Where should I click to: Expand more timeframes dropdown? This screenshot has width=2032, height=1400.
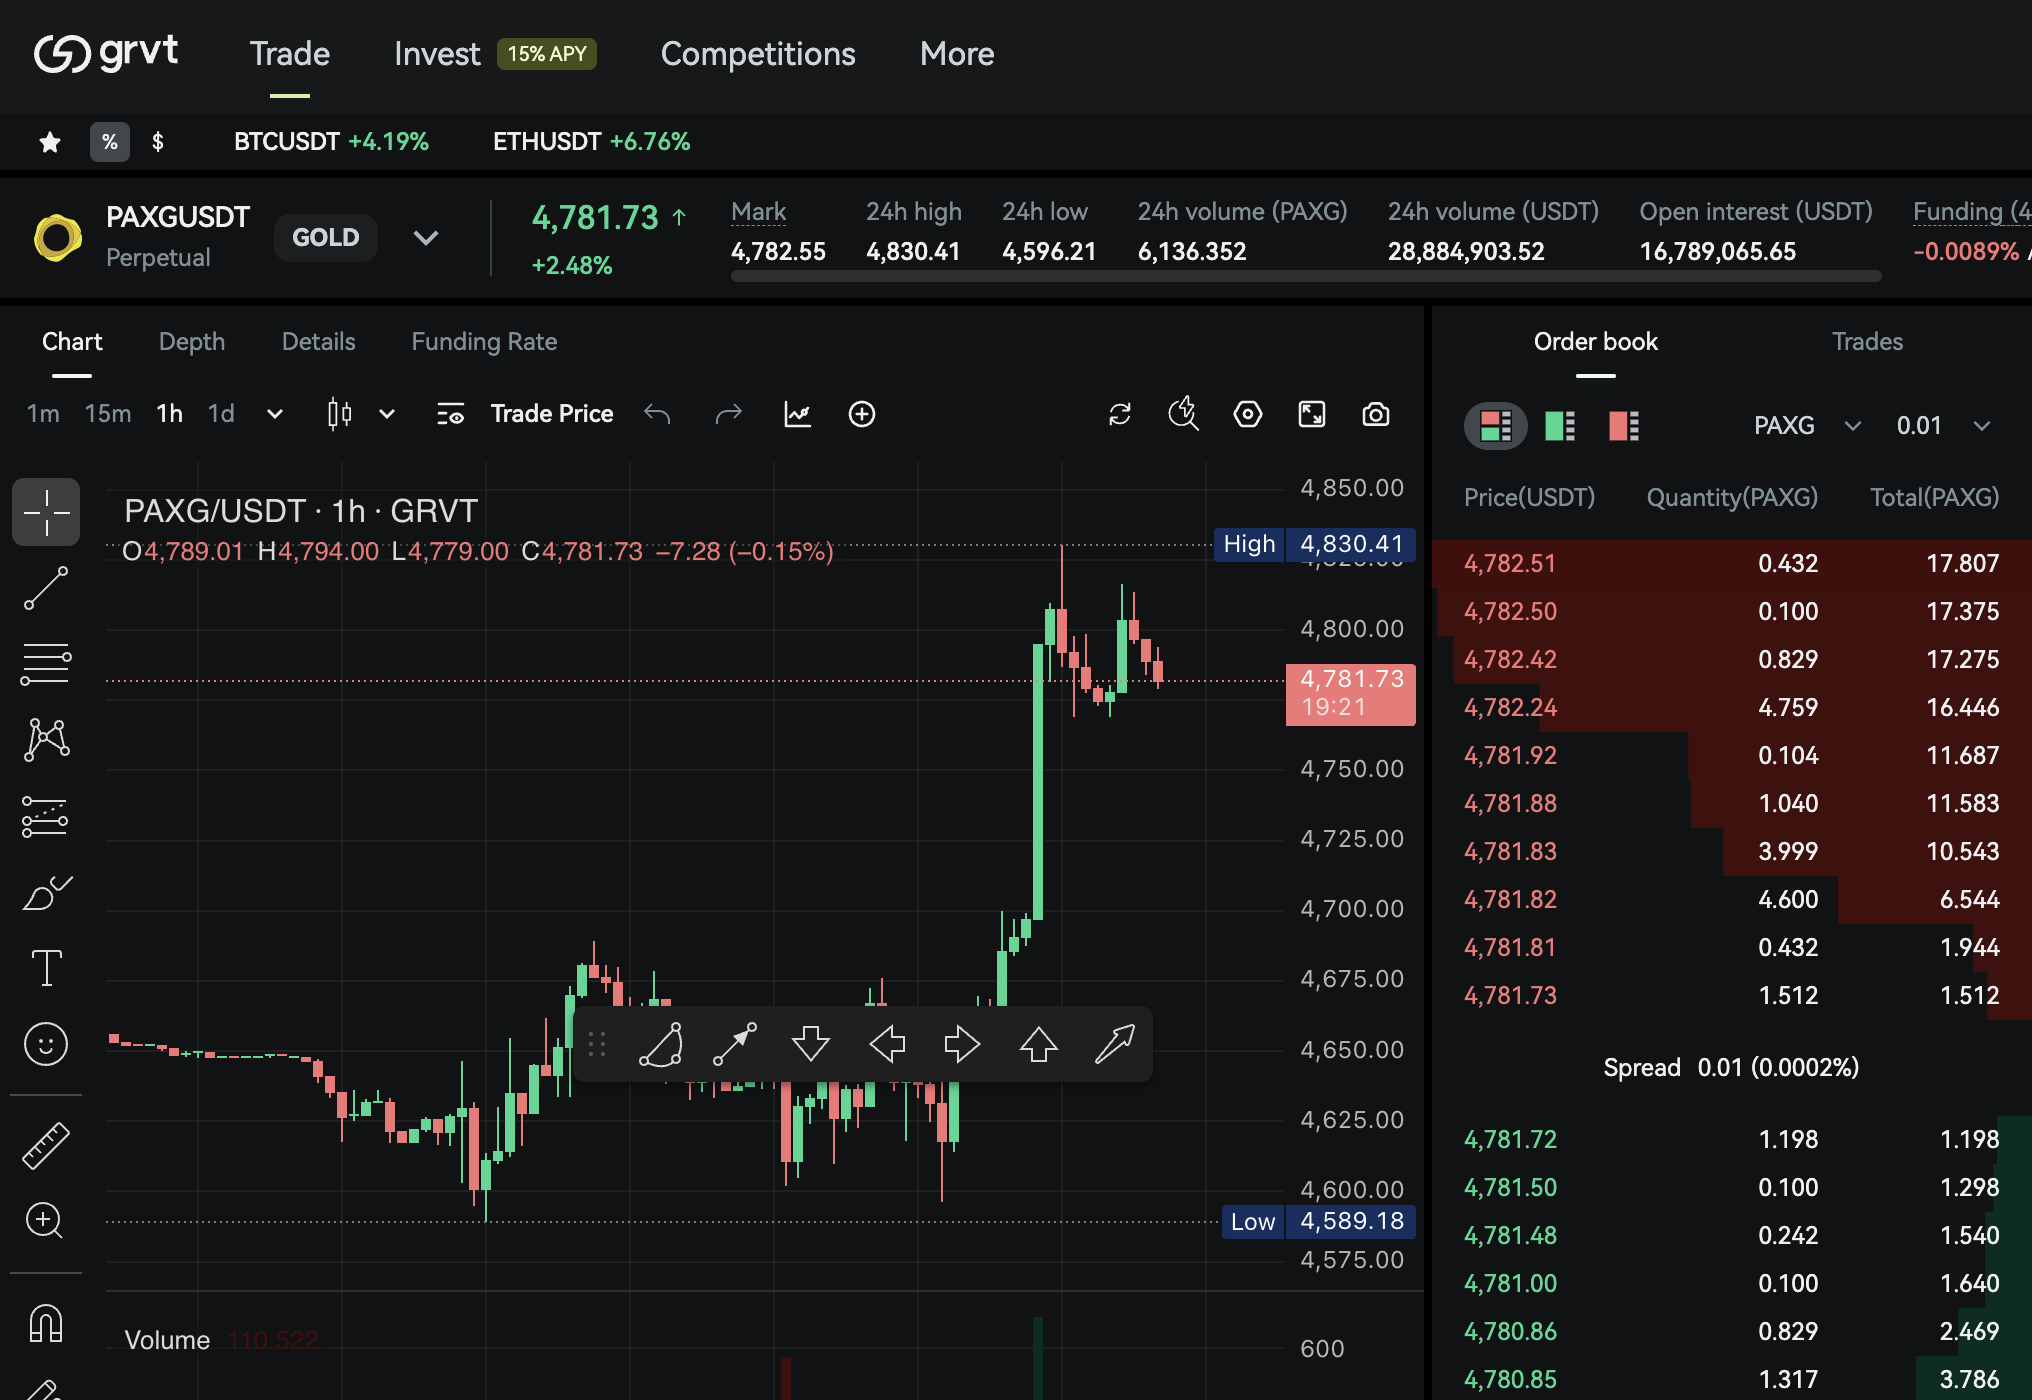point(275,414)
